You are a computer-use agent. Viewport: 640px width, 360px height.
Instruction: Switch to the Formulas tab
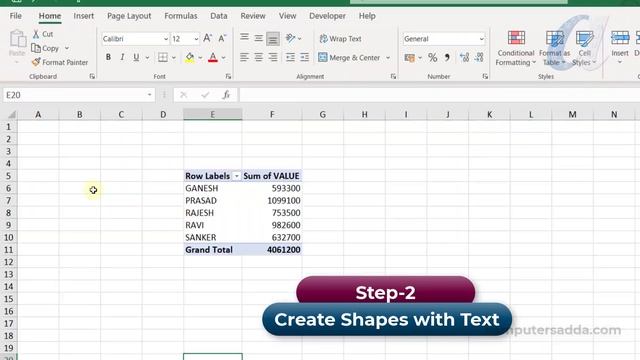coord(181,16)
